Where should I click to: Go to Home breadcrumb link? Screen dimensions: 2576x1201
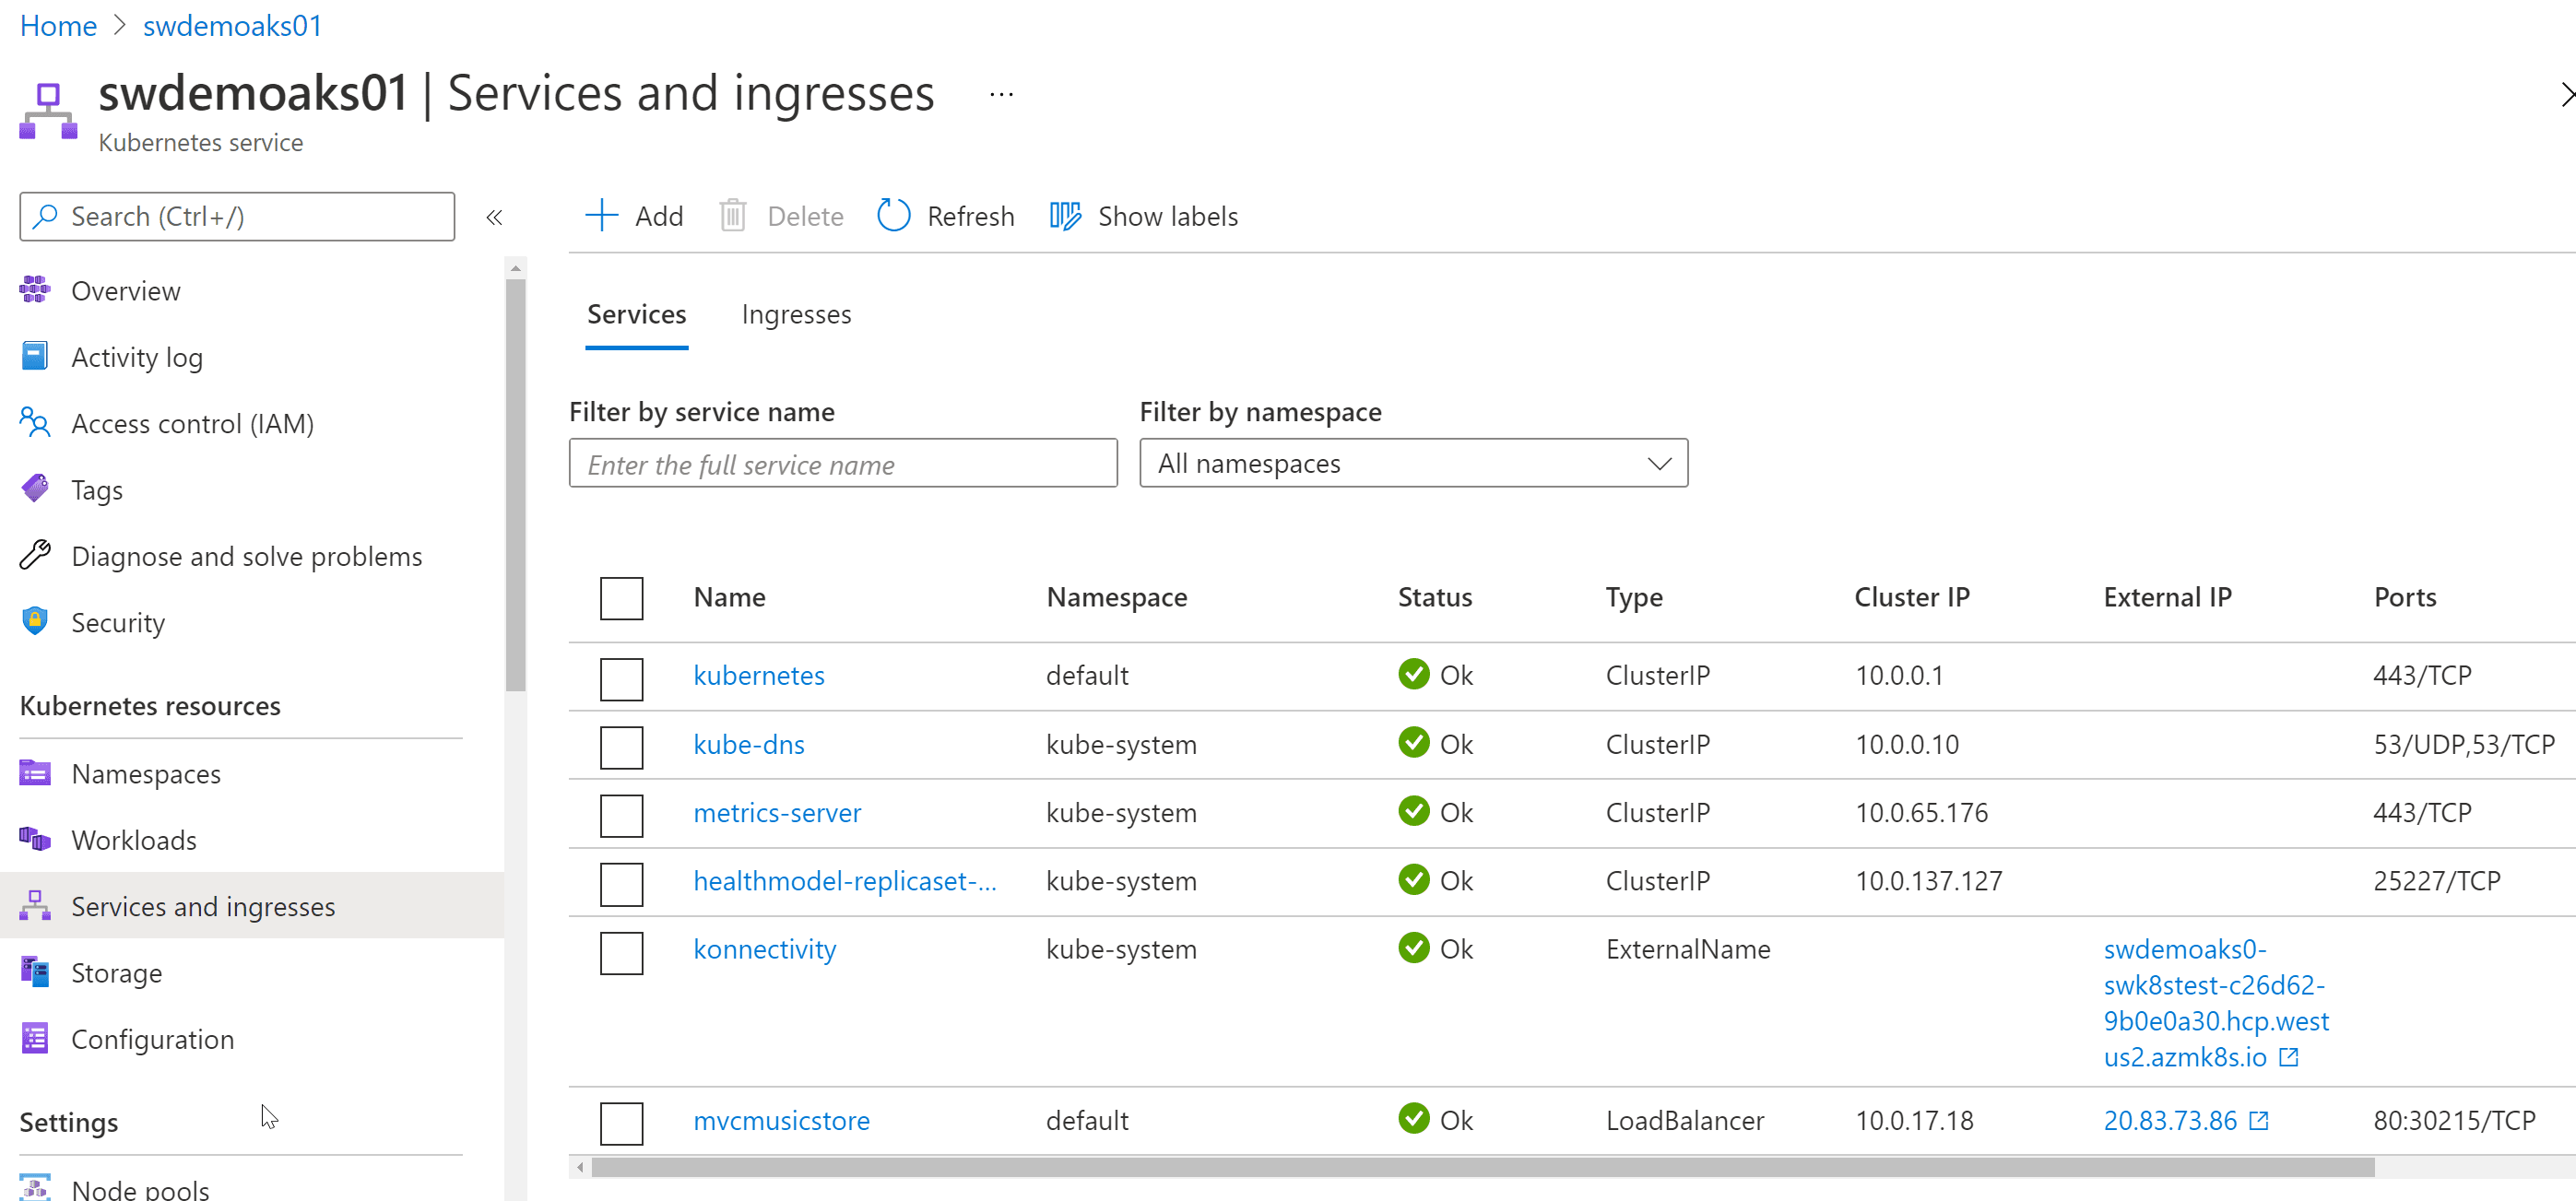[x=58, y=25]
